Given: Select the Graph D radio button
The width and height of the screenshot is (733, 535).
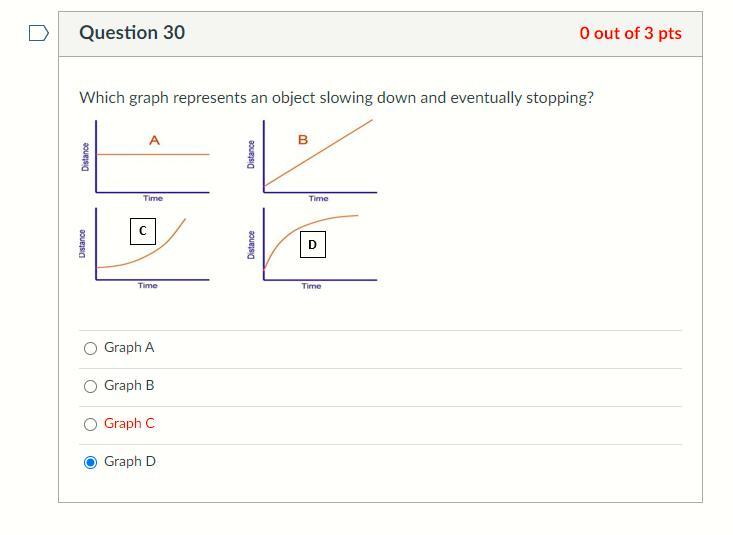Looking at the screenshot, I should click(90, 463).
